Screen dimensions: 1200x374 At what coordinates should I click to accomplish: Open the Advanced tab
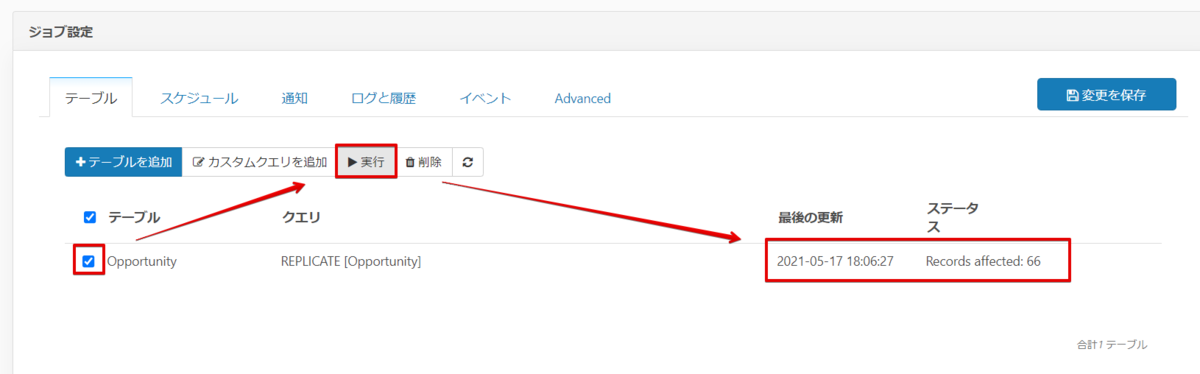583,98
